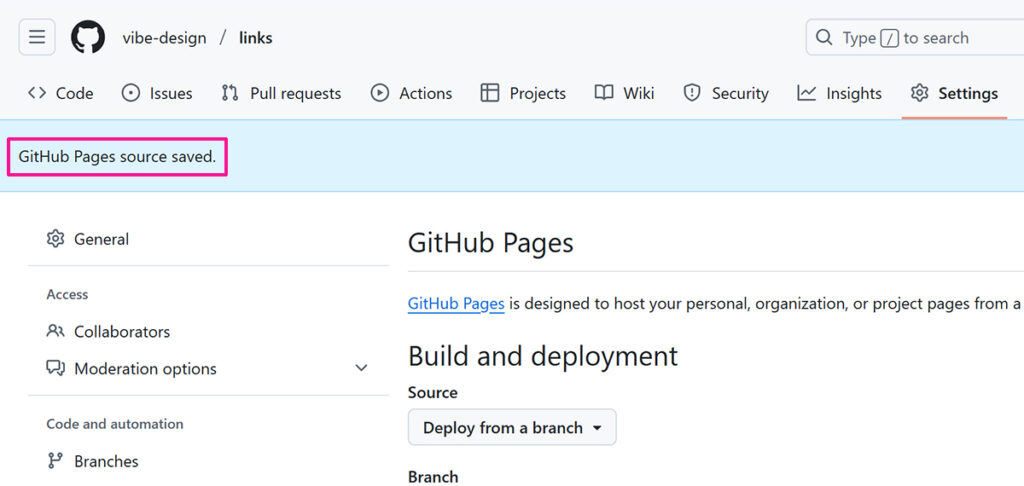The width and height of the screenshot is (1024, 486).
Task: Open the hamburger navigation menu
Action: [x=37, y=38]
